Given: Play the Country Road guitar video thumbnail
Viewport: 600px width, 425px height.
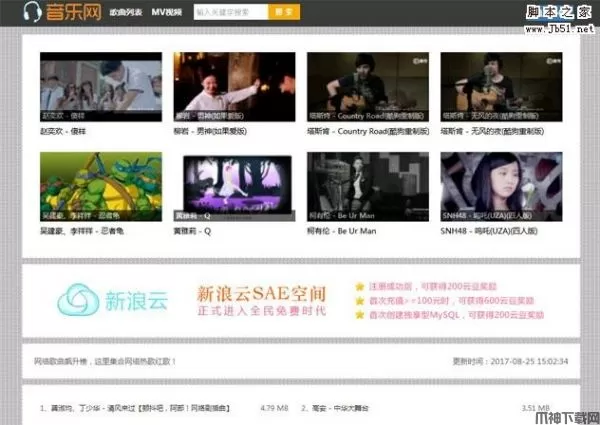Looking at the screenshot, I should pos(368,87).
